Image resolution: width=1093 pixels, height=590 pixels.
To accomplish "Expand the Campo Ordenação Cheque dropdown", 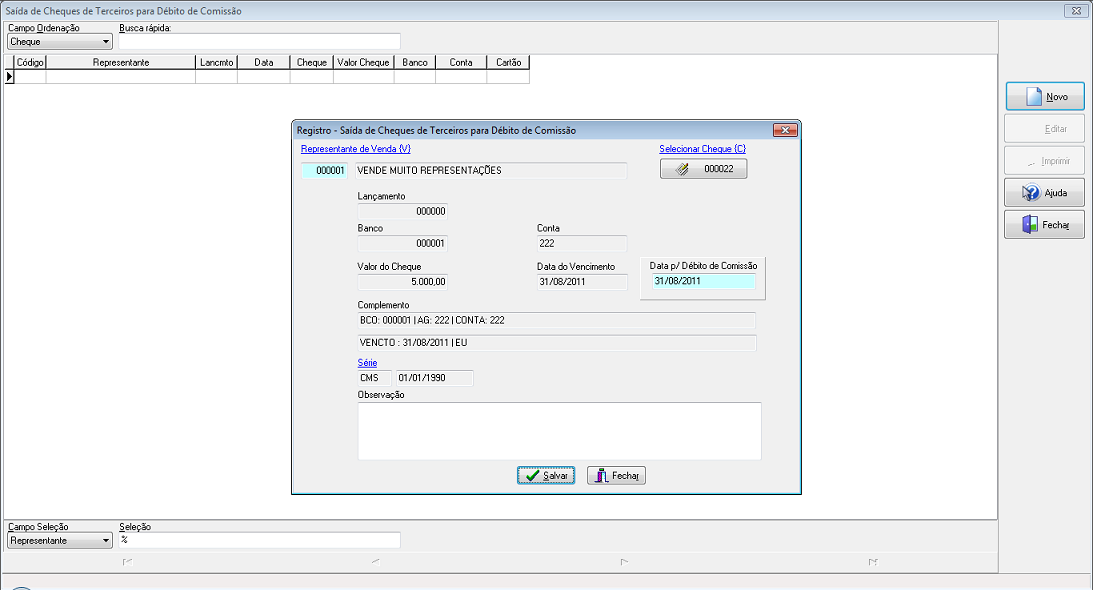I will [59, 42].
